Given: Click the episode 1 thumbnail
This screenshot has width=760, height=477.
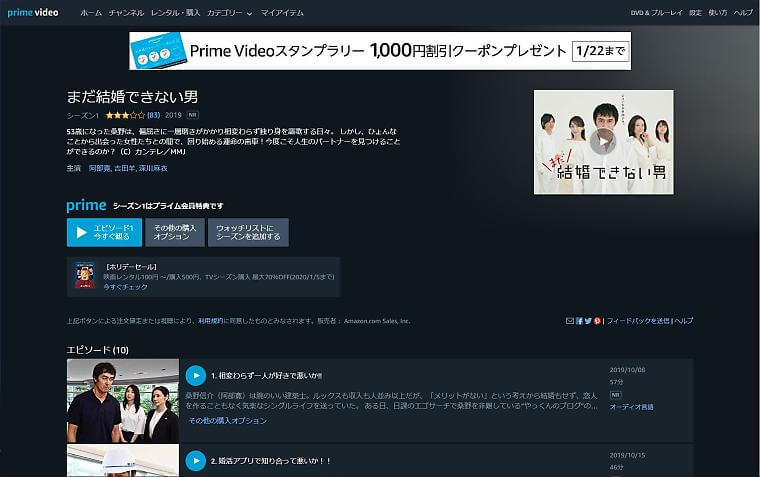Looking at the screenshot, I should 123,401.
